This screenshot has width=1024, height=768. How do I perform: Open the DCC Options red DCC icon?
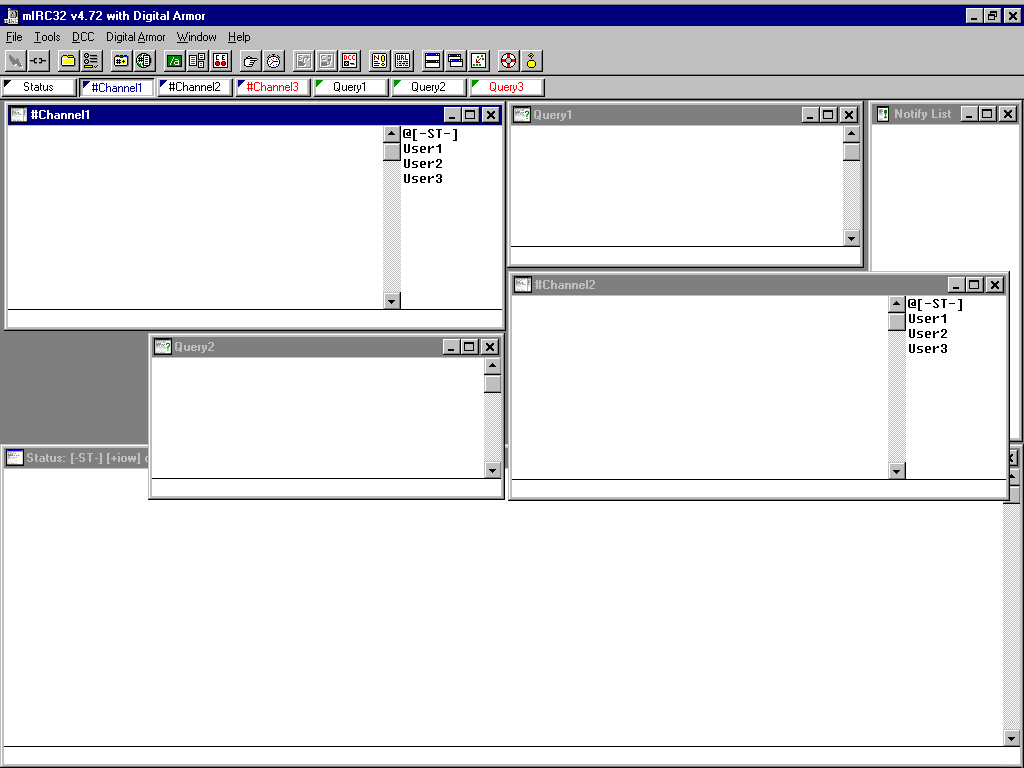349,61
